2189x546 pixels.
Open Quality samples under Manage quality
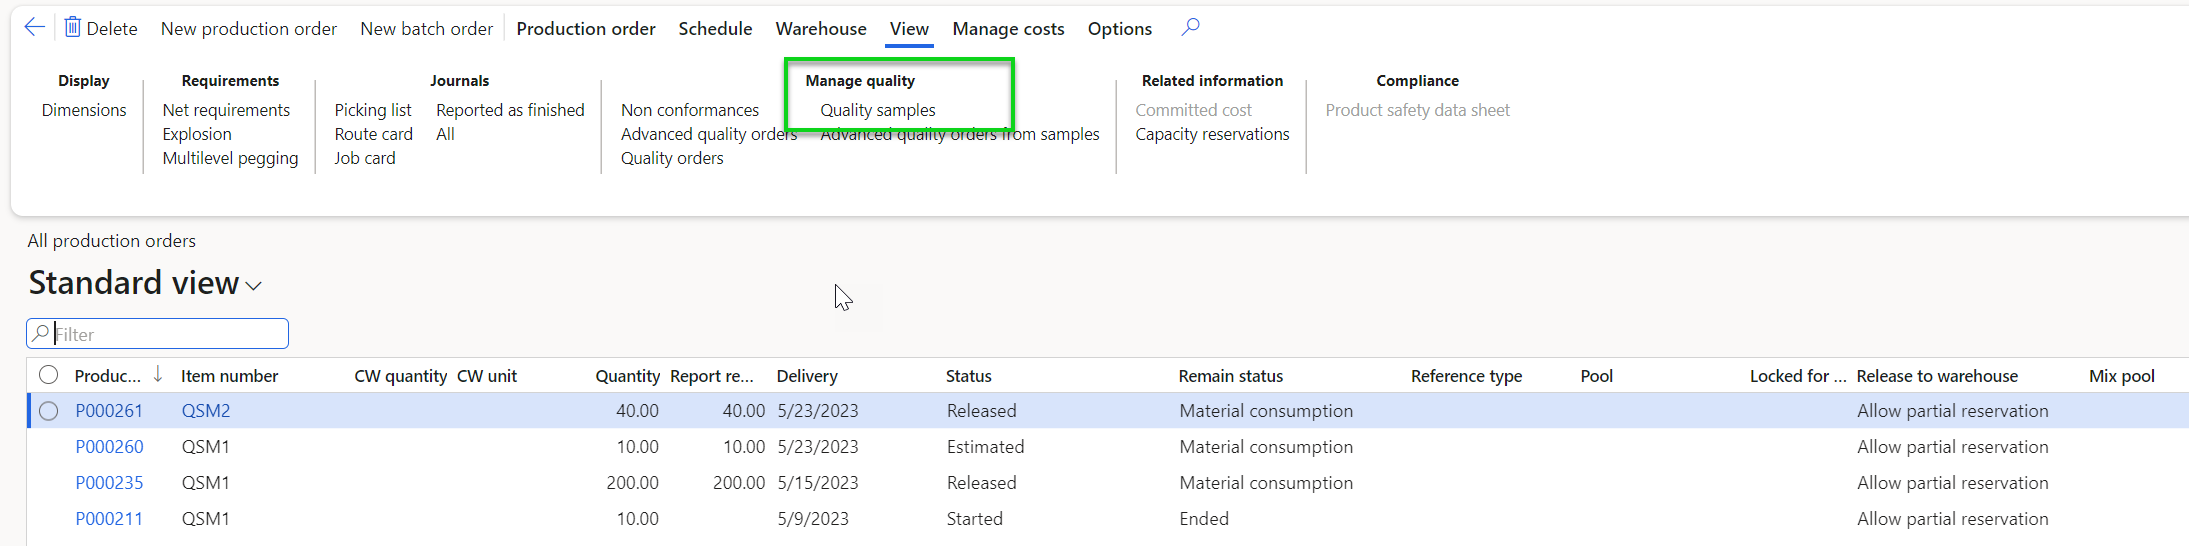878,110
